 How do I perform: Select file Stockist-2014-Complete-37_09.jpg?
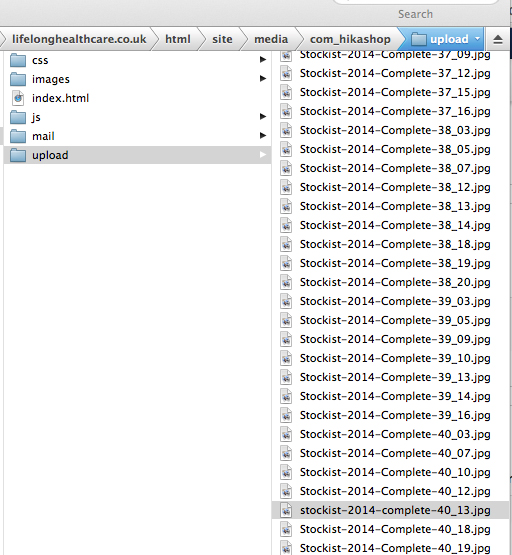pos(395,56)
